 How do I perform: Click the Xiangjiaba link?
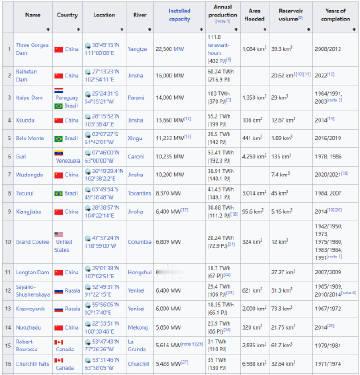(x=28, y=212)
